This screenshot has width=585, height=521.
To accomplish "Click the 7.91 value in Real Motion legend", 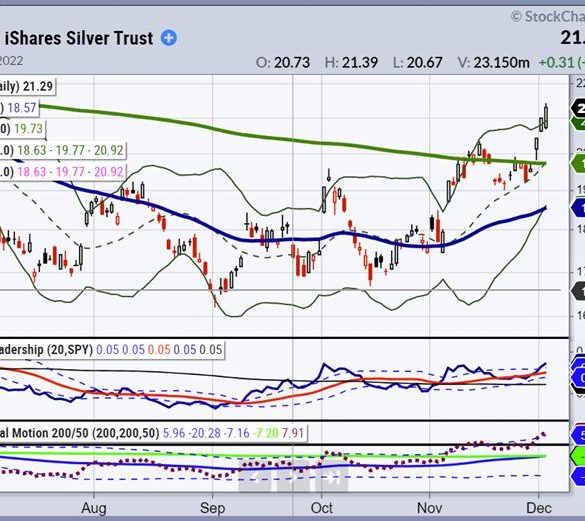I will point(292,433).
